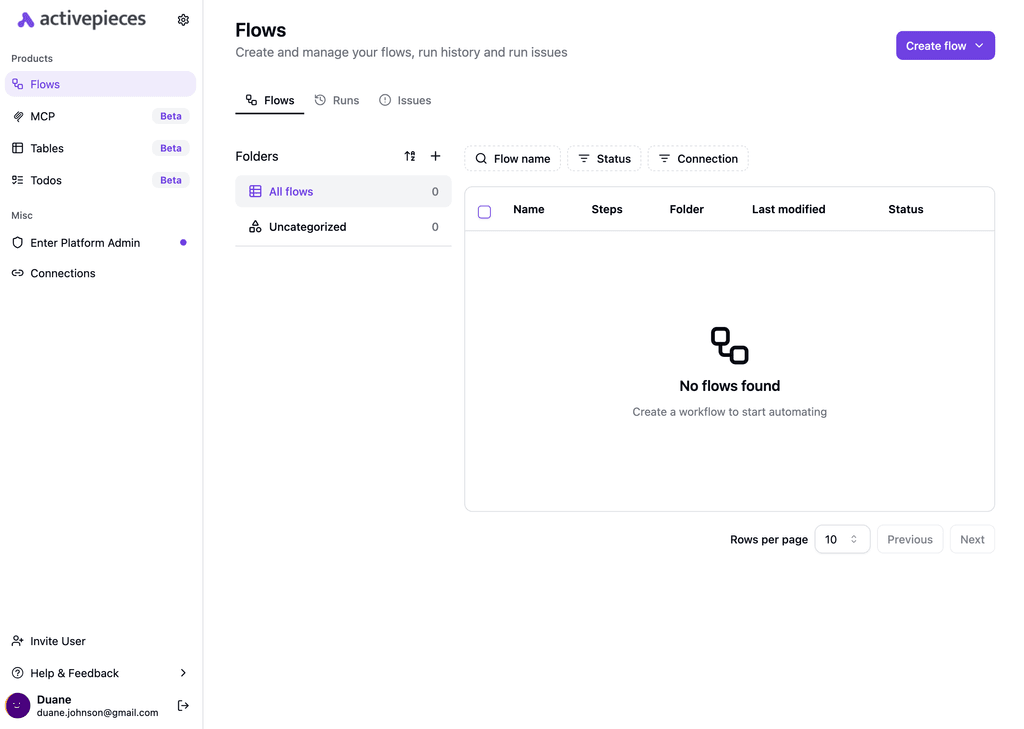Click the 'No flows found' text

729,386
